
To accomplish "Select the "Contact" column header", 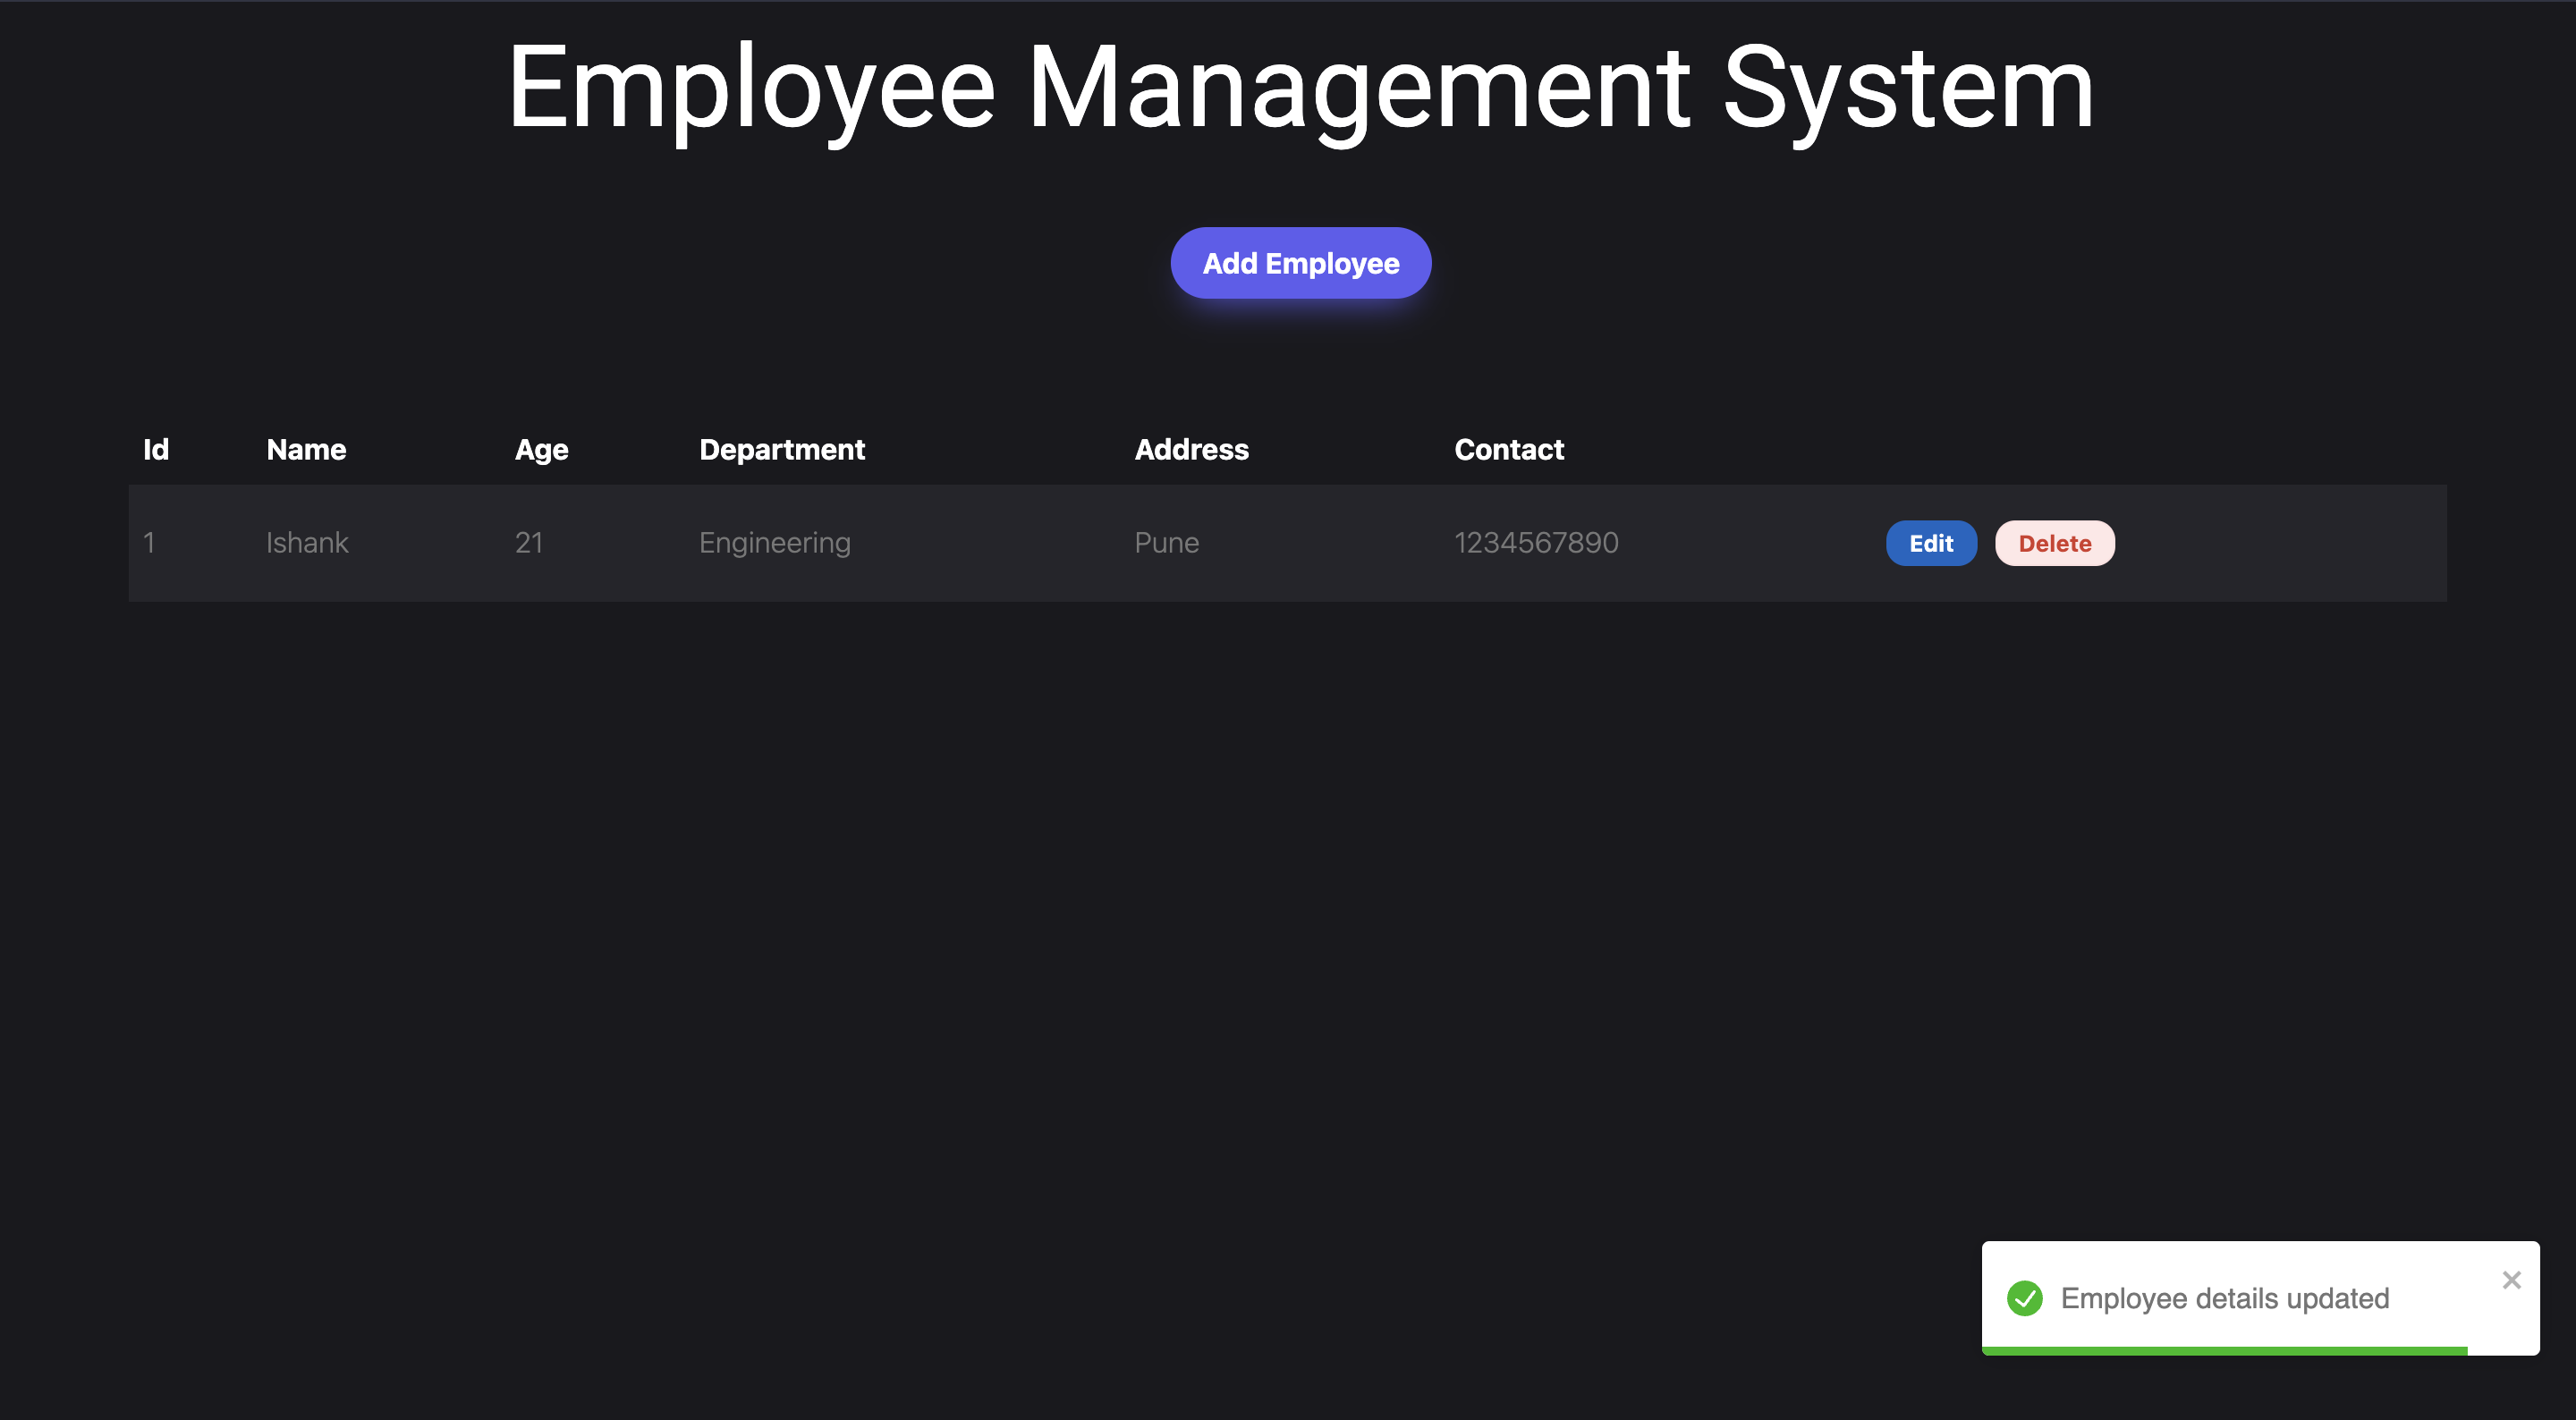I will point(1508,450).
